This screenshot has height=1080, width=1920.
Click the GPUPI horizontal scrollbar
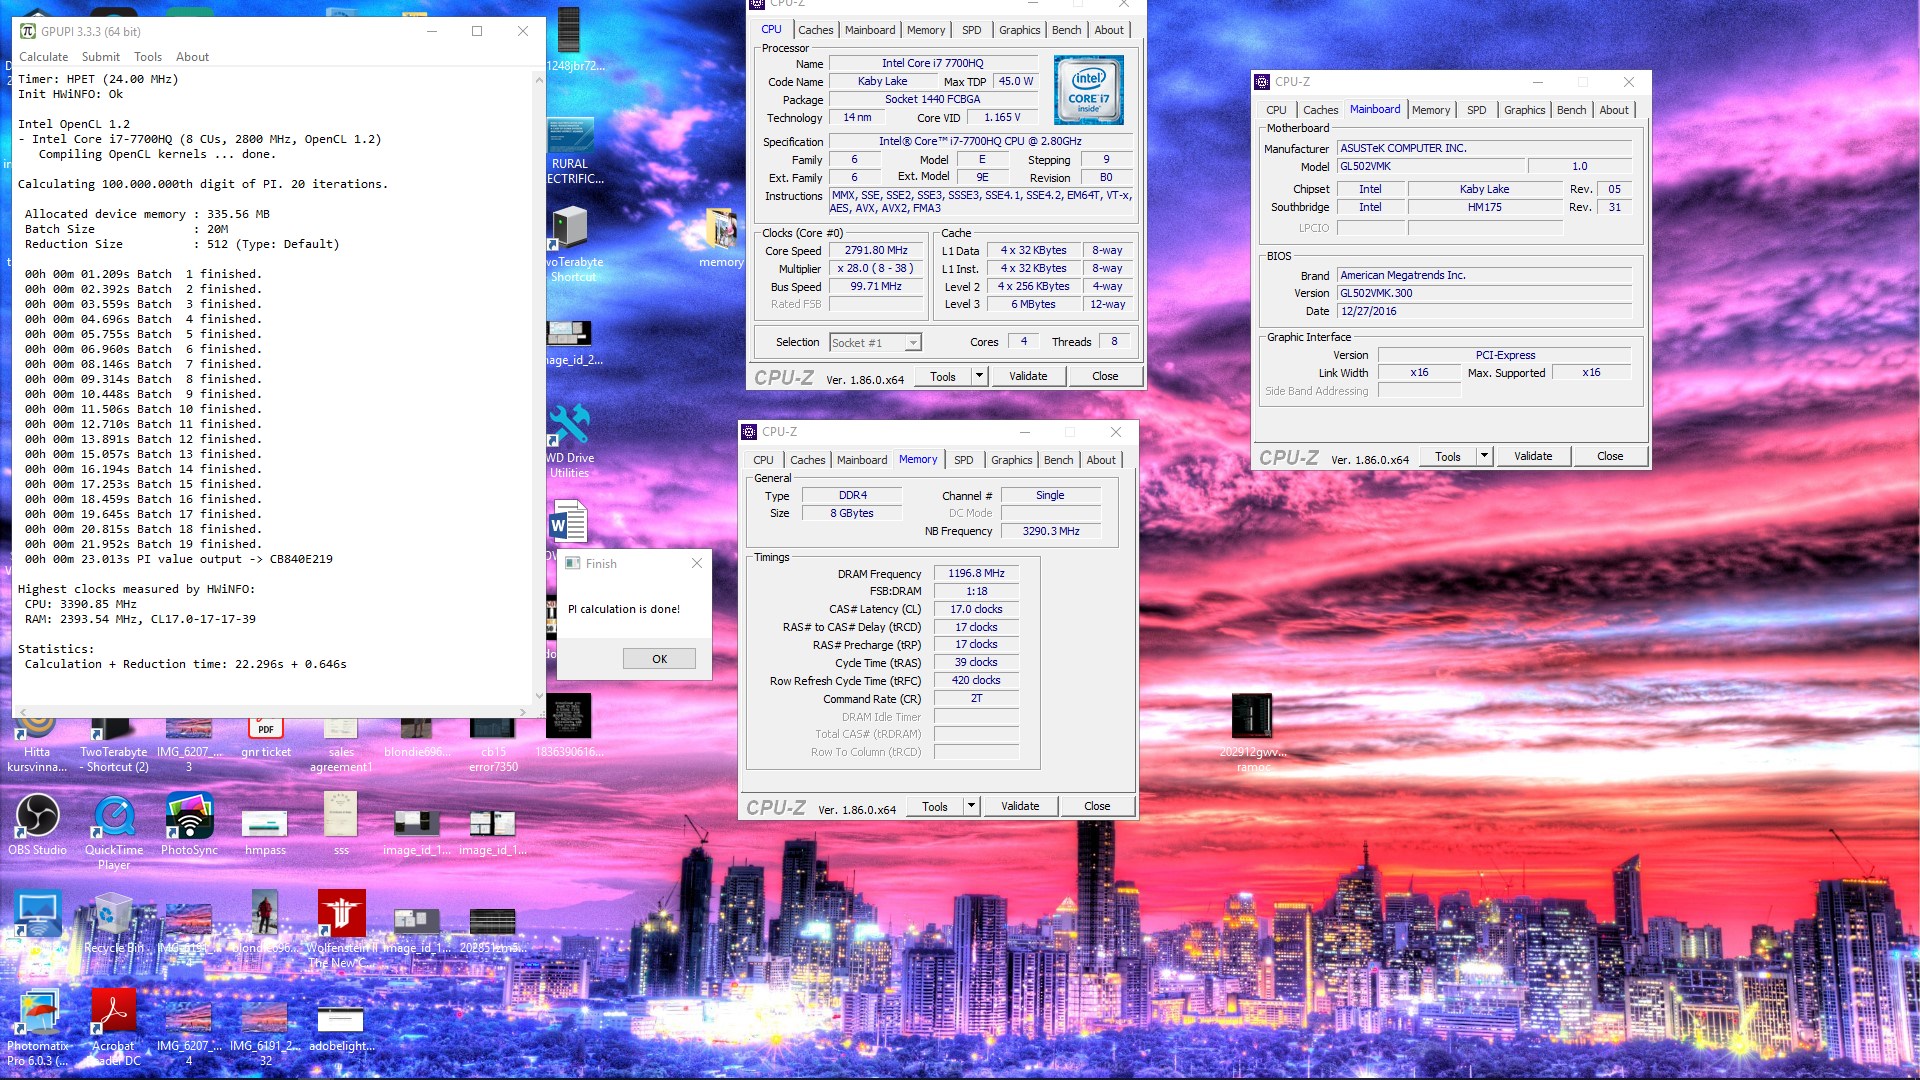271,712
